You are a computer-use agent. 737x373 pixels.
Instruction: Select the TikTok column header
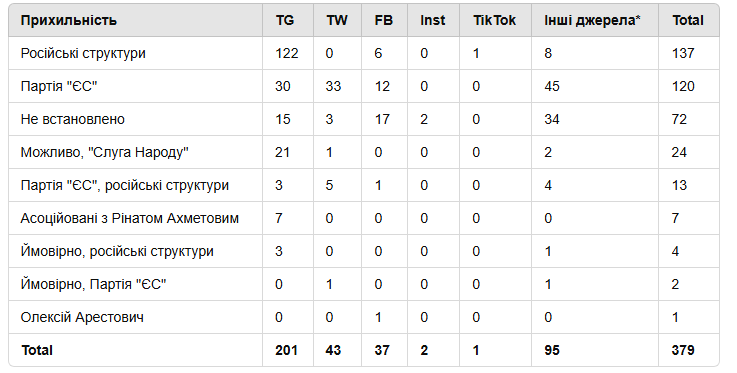494,20
